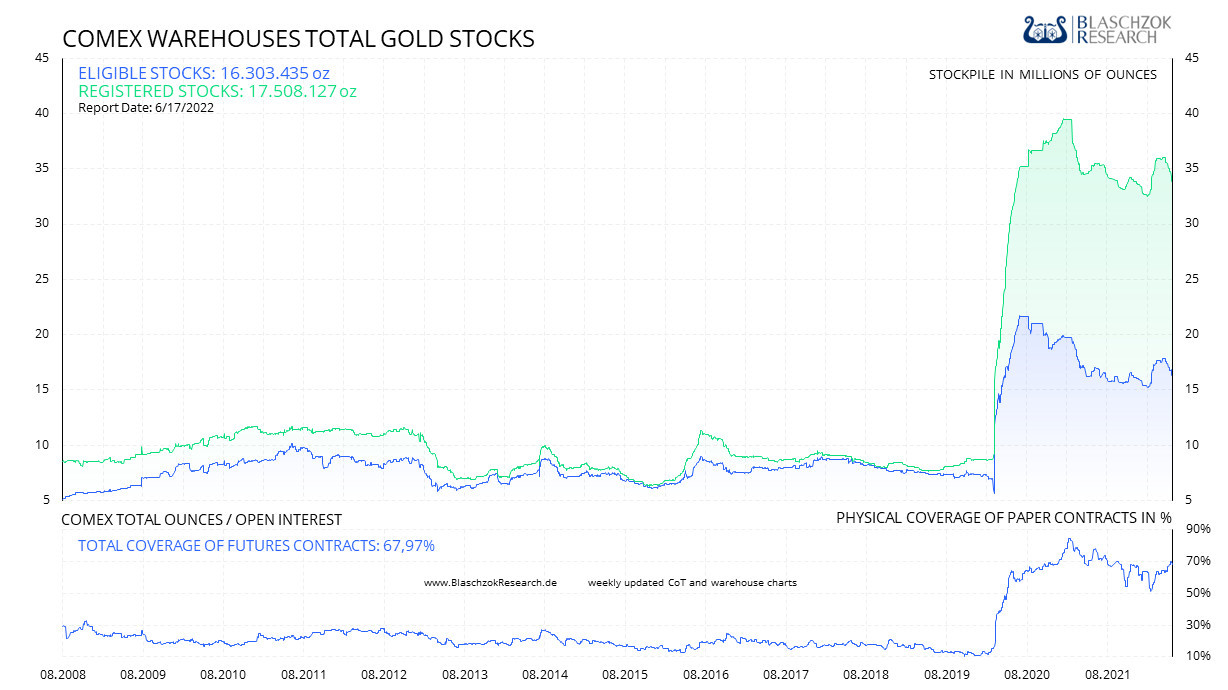
Task: Click the 45 tick on the left y-axis
Action: click(42, 58)
